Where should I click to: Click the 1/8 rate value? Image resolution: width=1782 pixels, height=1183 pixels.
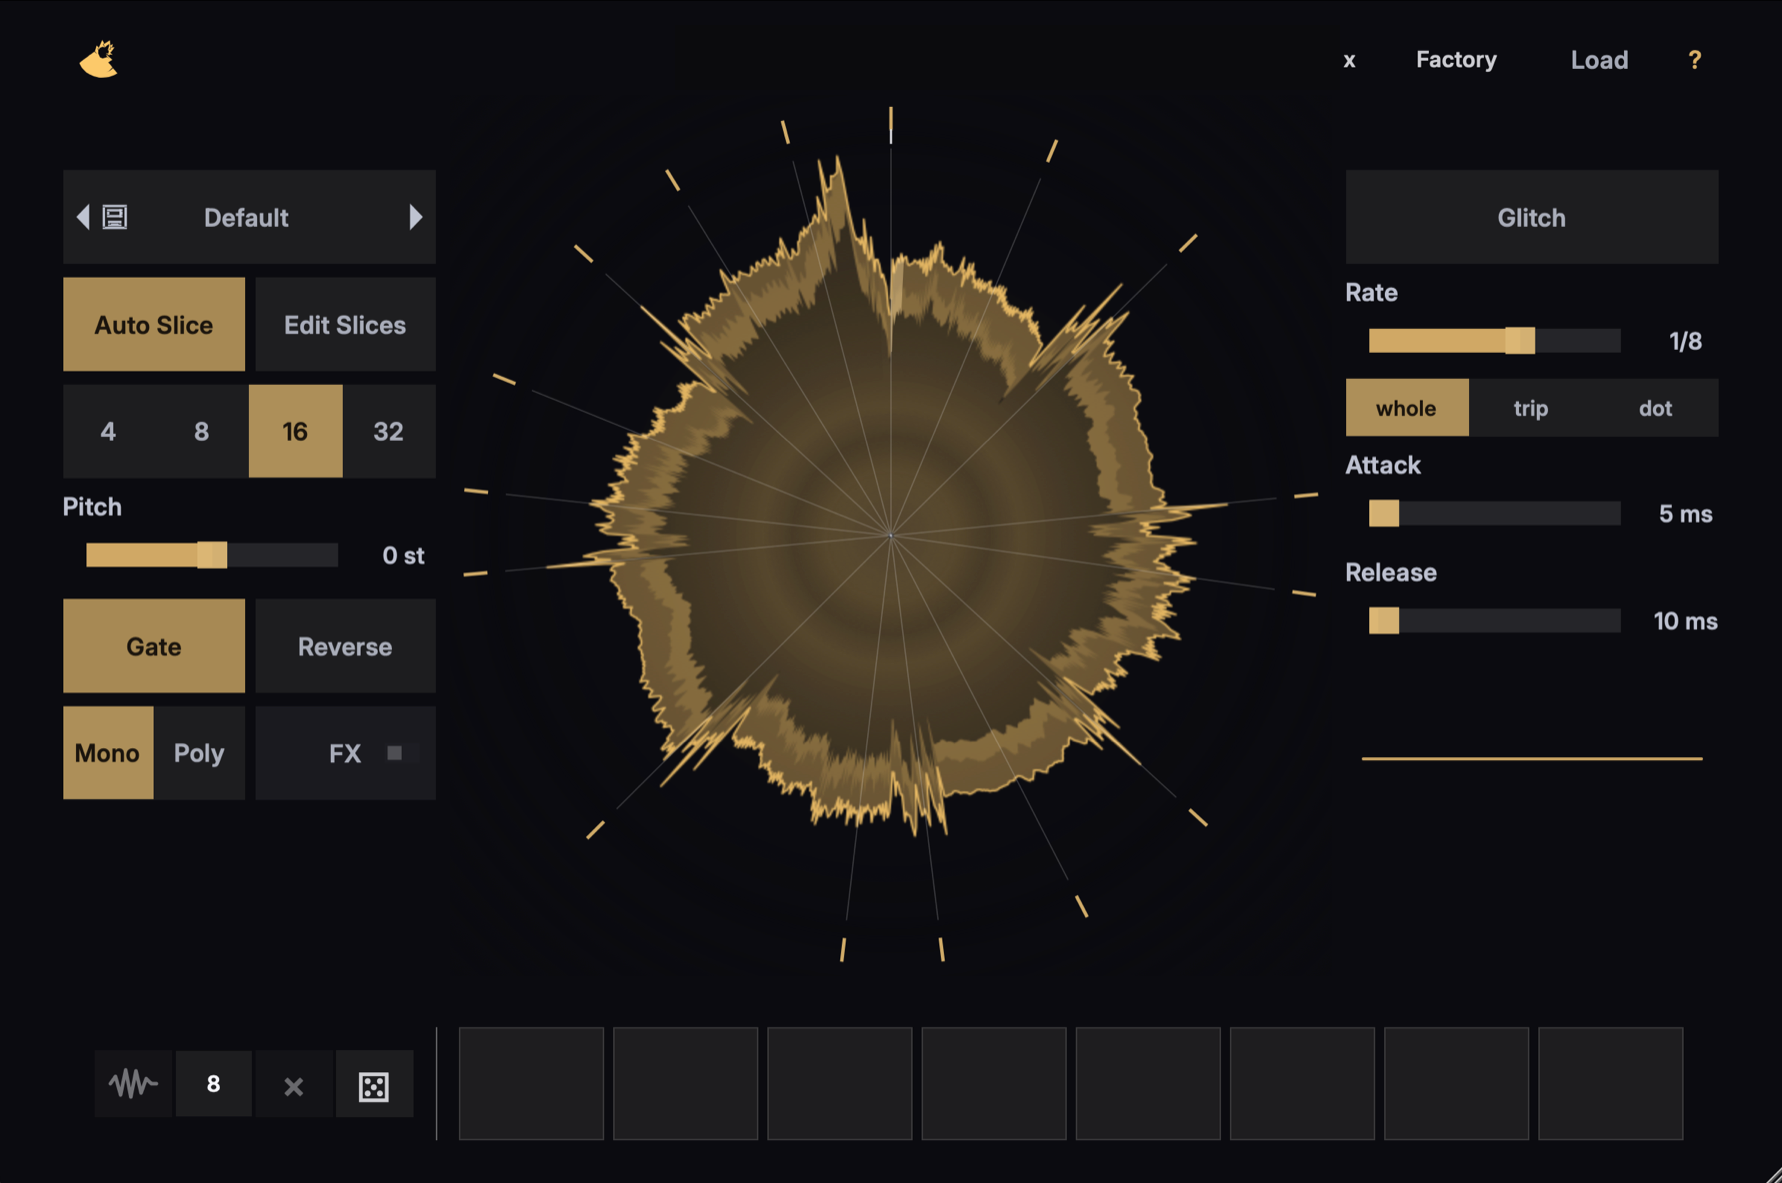pyautogui.click(x=1685, y=341)
